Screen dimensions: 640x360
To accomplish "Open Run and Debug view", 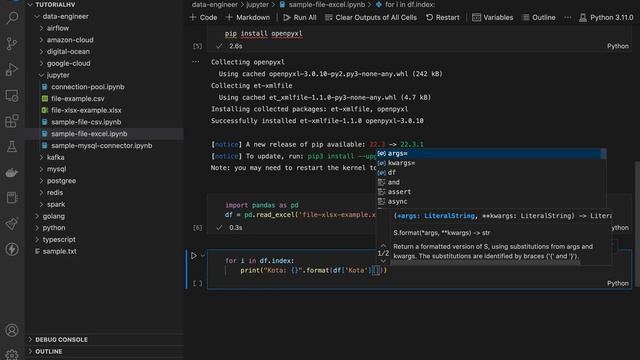I will [12, 69].
